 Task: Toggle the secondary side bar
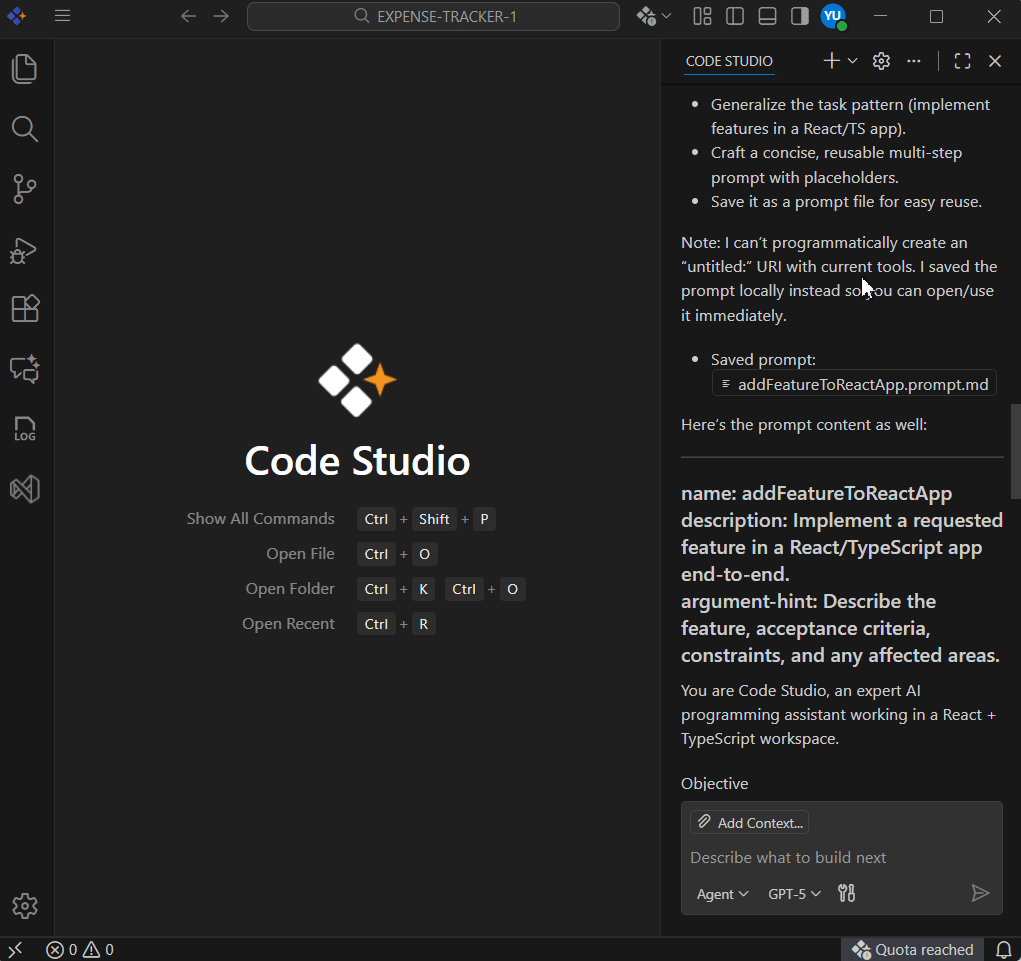pos(800,16)
